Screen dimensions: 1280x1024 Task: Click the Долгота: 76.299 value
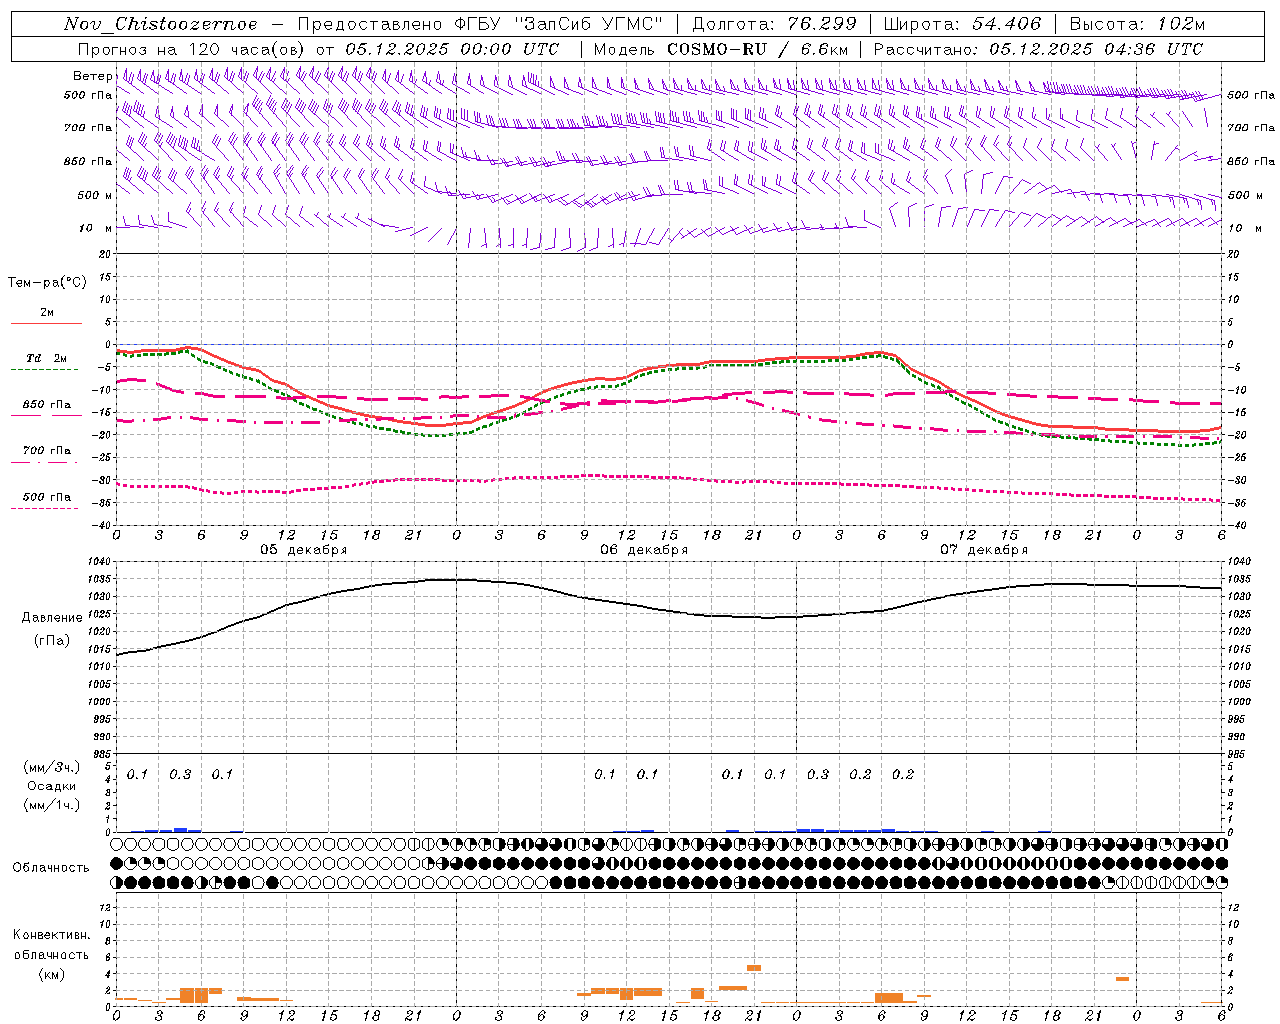(x=774, y=24)
